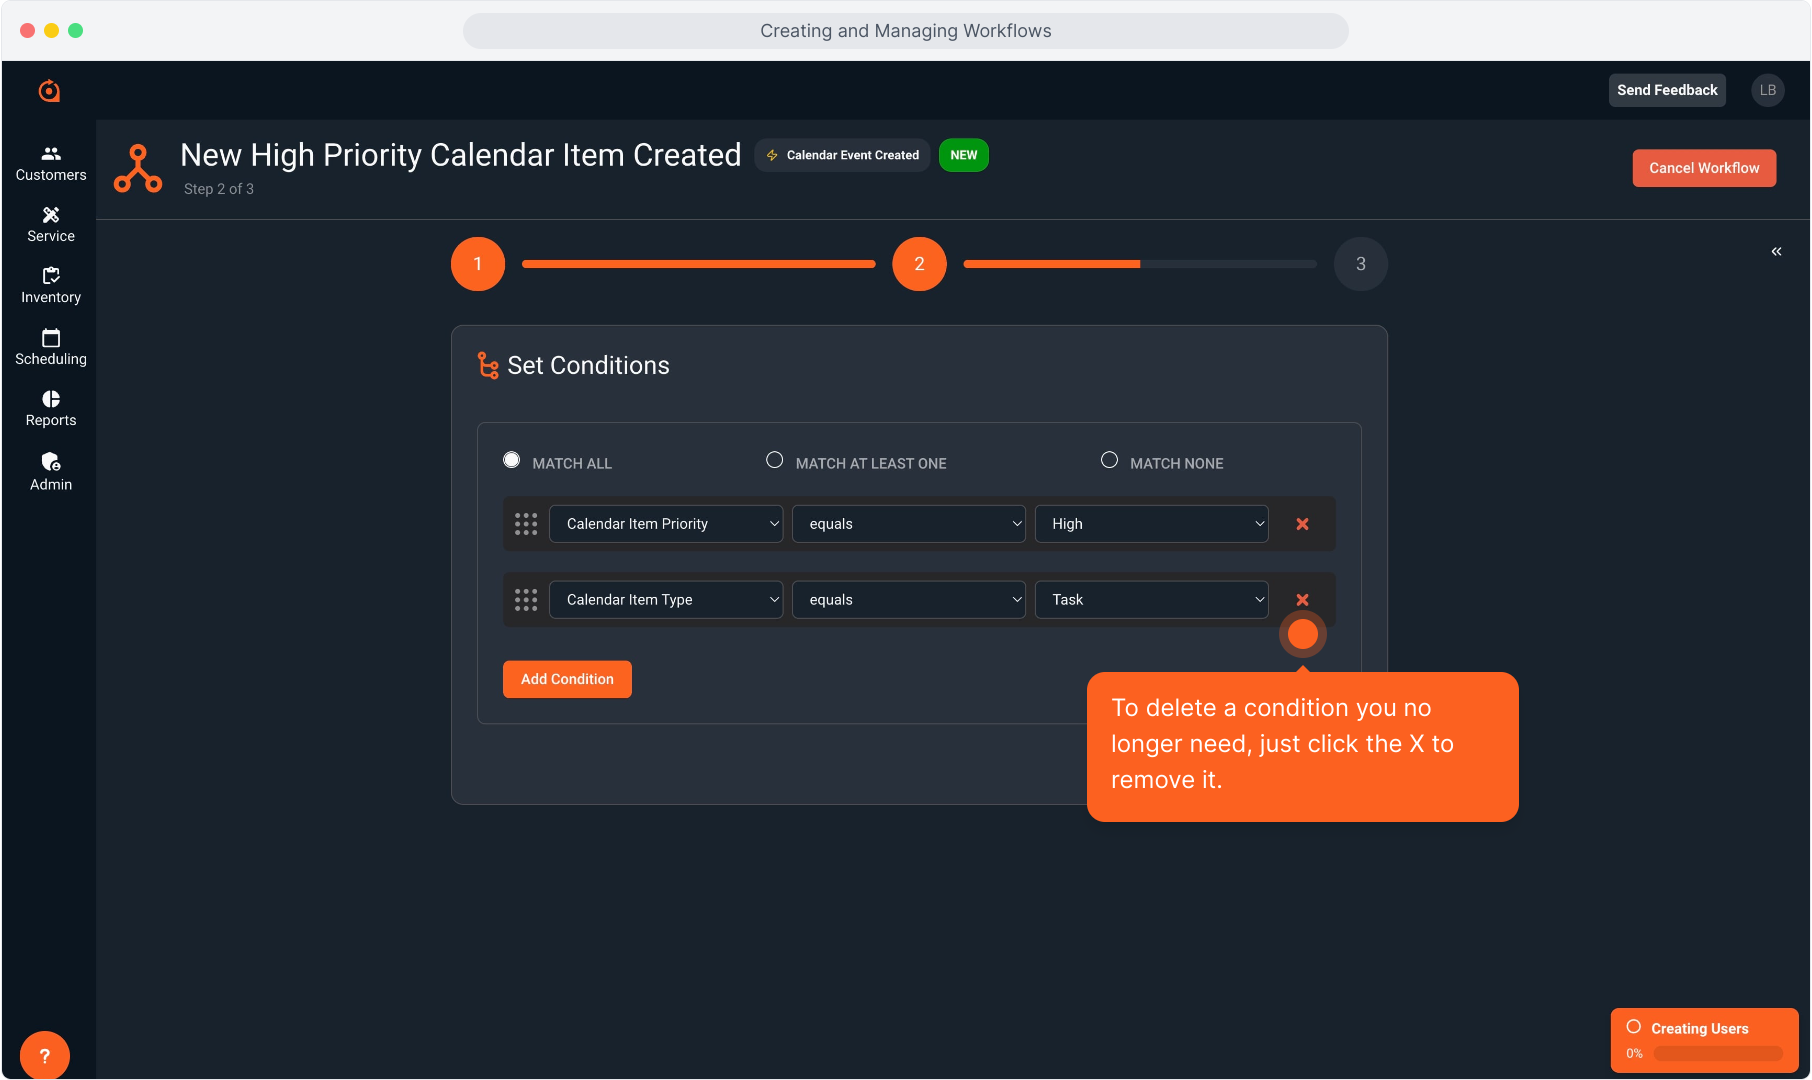Open the help question mark button

[x=44, y=1055]
